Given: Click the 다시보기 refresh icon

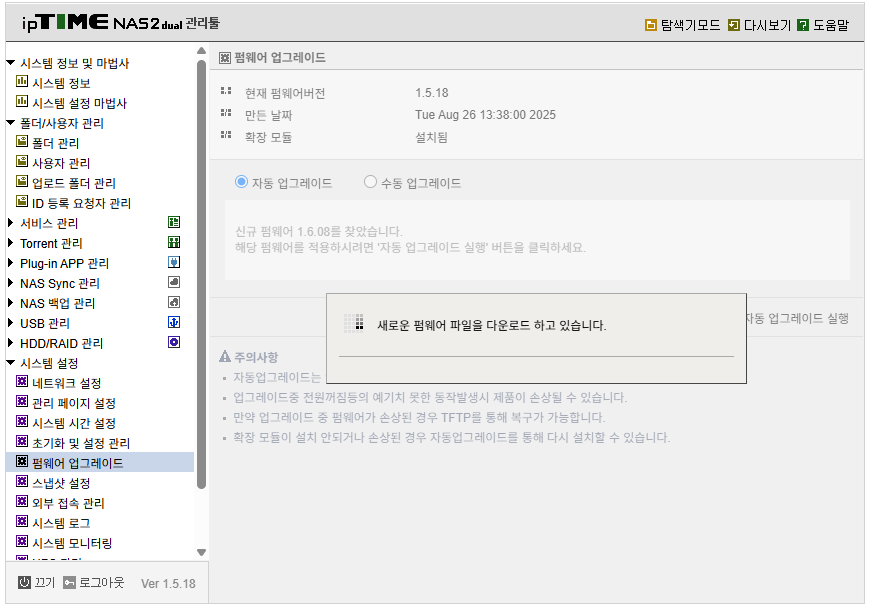Looking at the screenshot, I should pos(733,25).
